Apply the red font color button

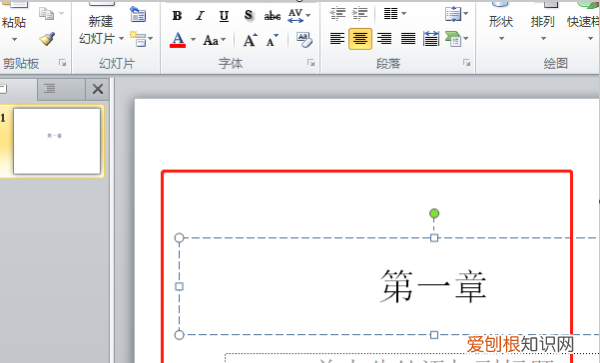pyautogui.click(x=178, y=39)
